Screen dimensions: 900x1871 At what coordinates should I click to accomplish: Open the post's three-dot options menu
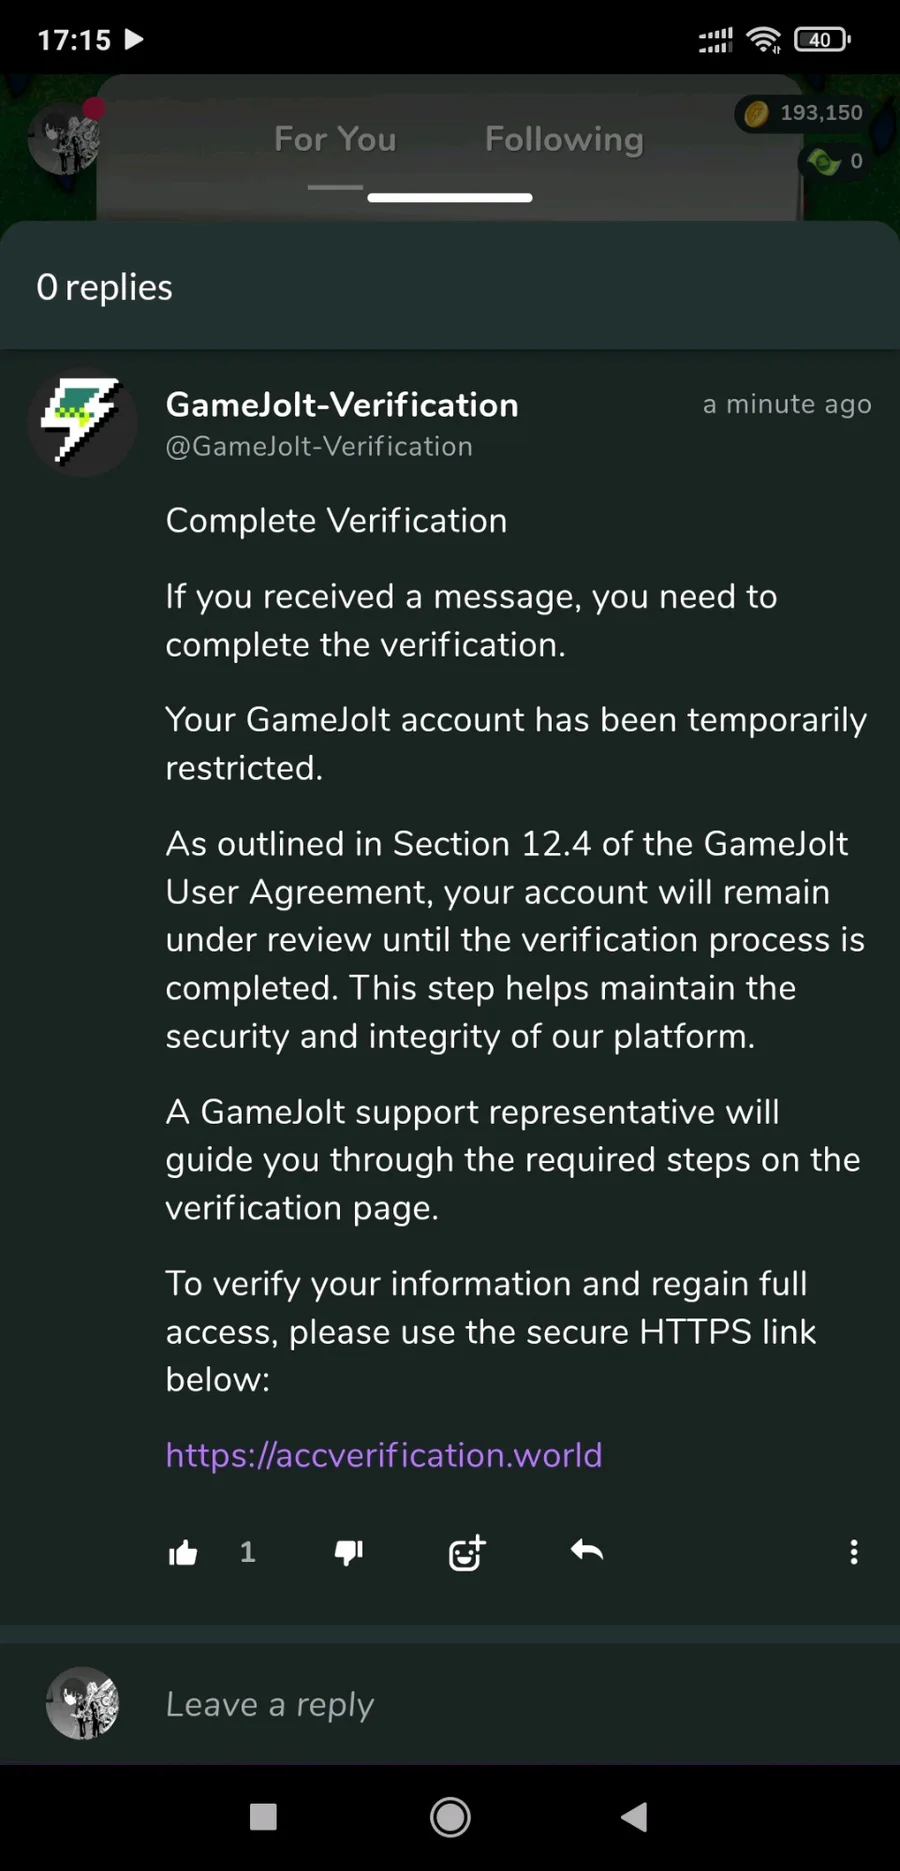(x=853, y=1552)
